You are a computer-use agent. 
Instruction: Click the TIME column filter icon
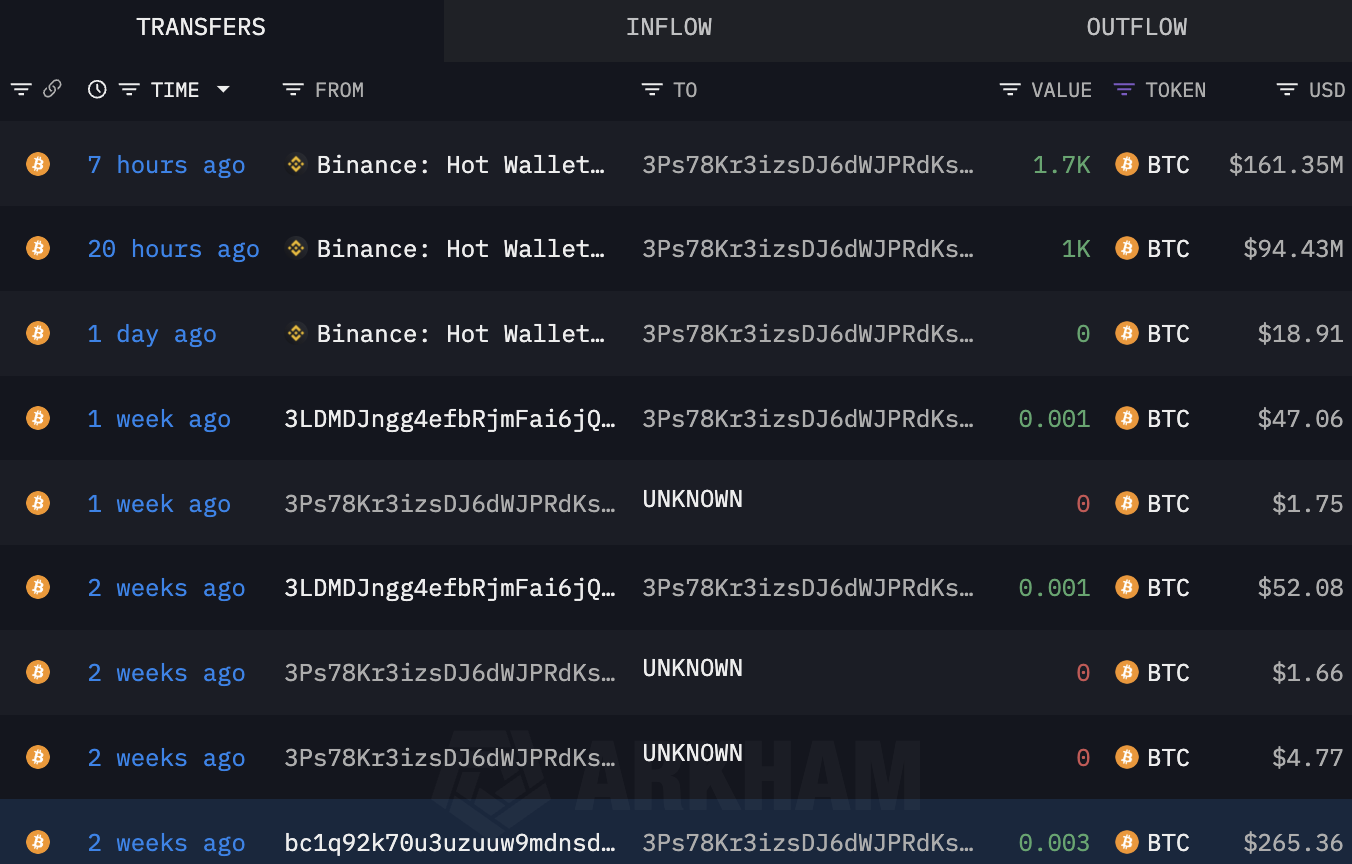[129, 90]
